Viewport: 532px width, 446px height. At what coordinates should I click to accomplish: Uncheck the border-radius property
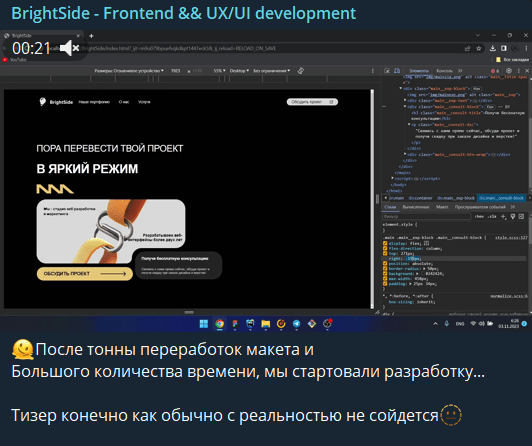coord(385,269)
